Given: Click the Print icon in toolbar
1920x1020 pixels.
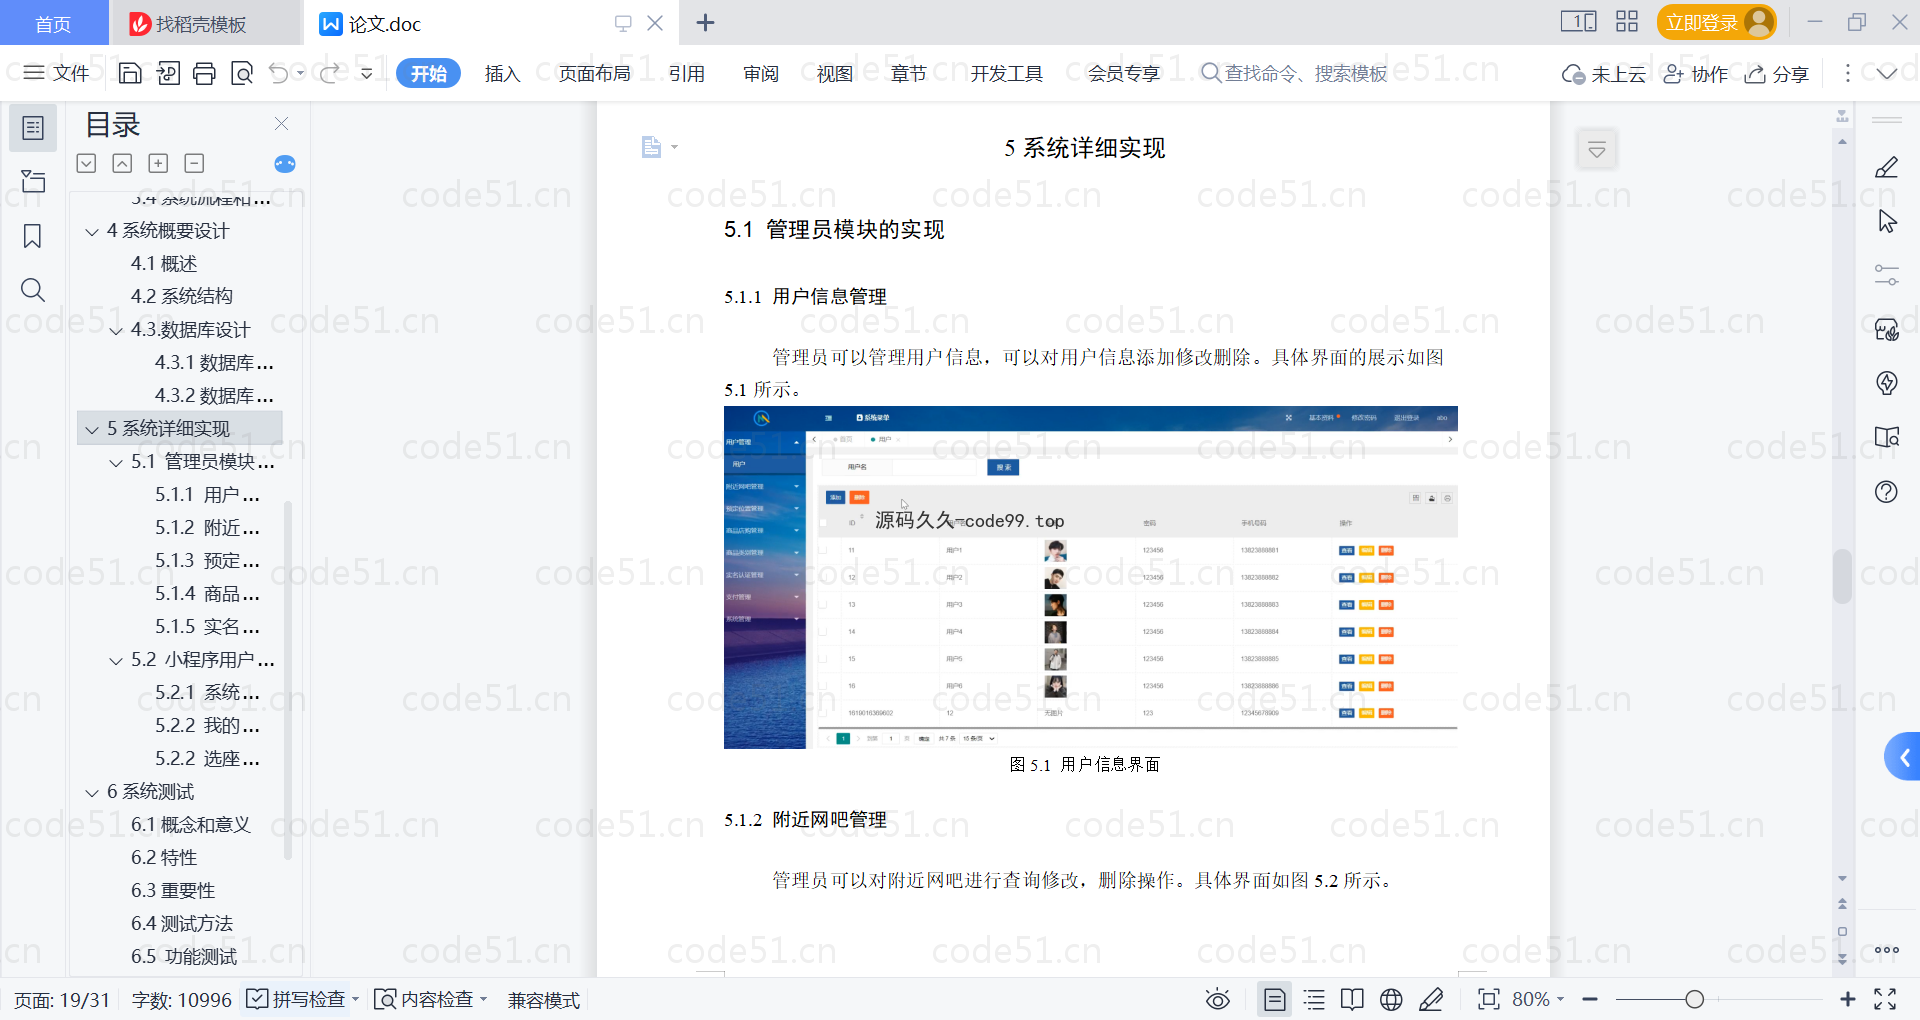Looking at the screenshot, I should 204,73.
